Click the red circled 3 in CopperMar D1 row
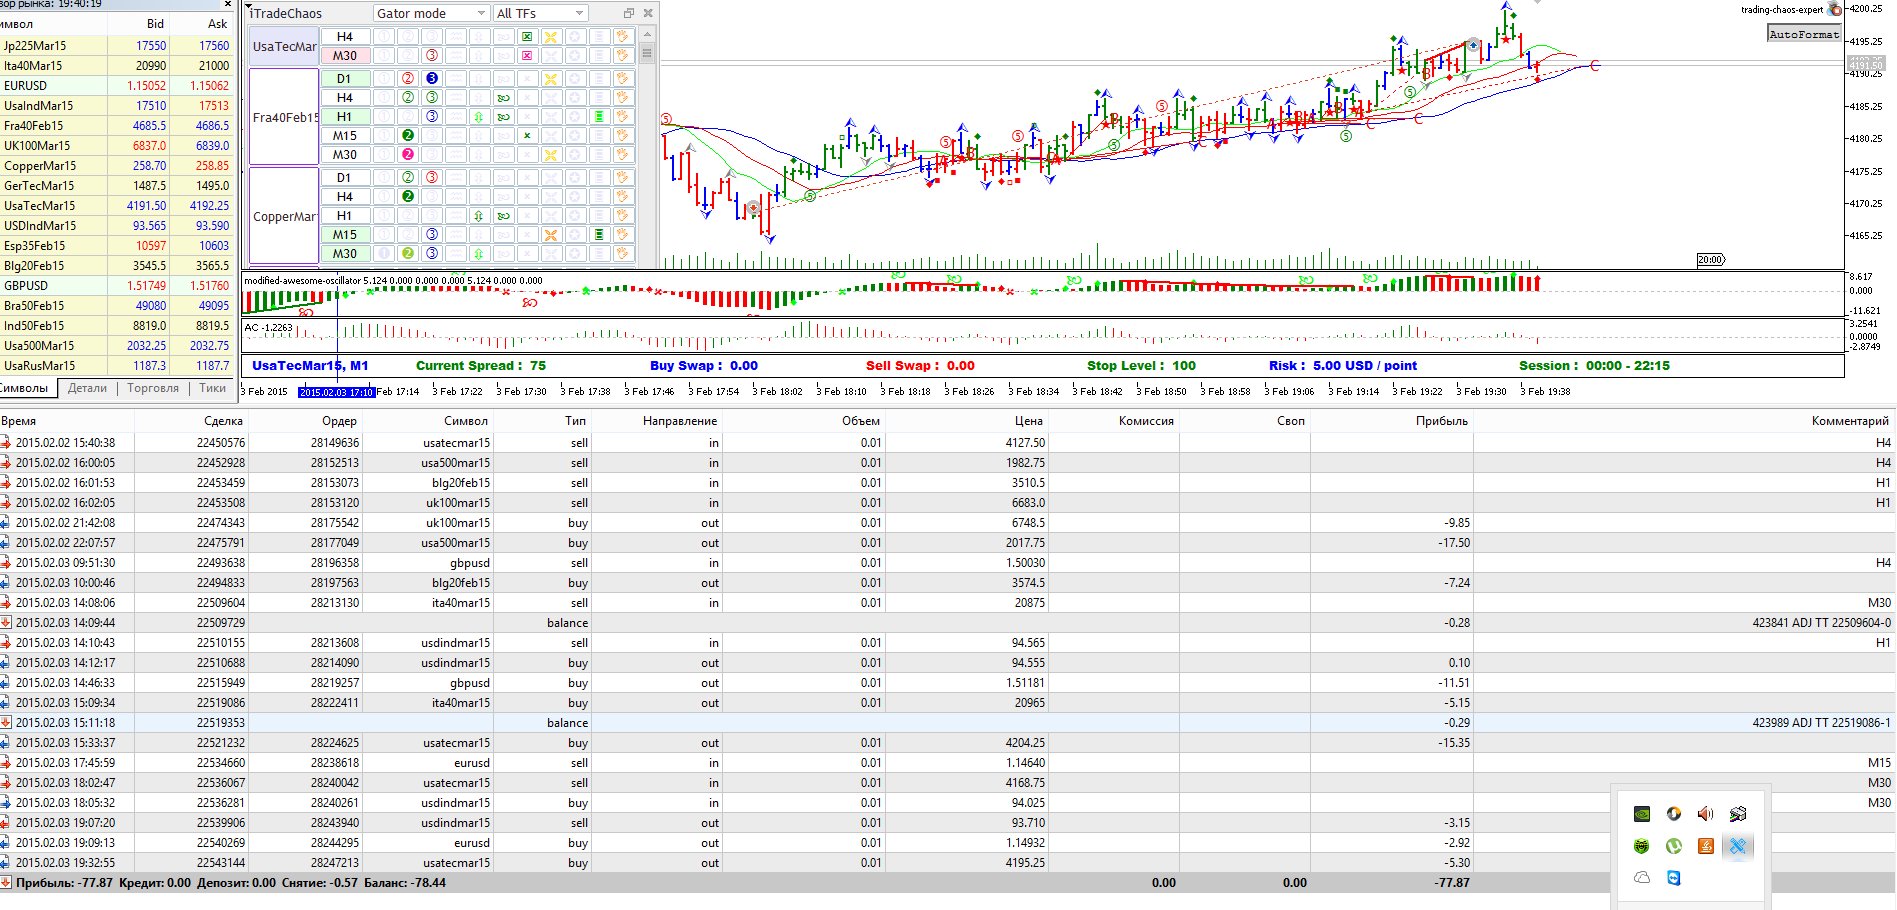The width and height of the screenshot is (1897, 910). (x=432, y=177)
